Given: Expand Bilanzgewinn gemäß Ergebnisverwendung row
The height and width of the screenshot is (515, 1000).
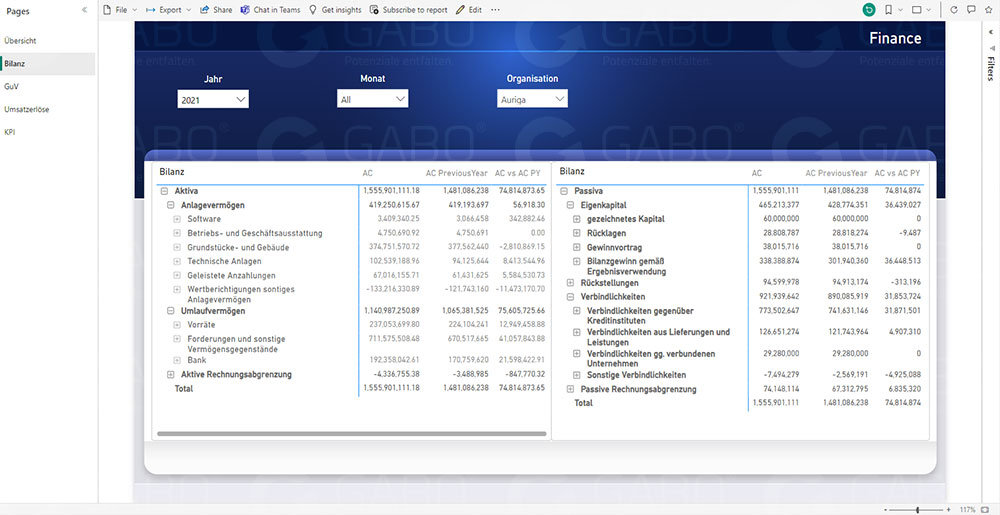Looking at the screenshot, I should 577,261.
